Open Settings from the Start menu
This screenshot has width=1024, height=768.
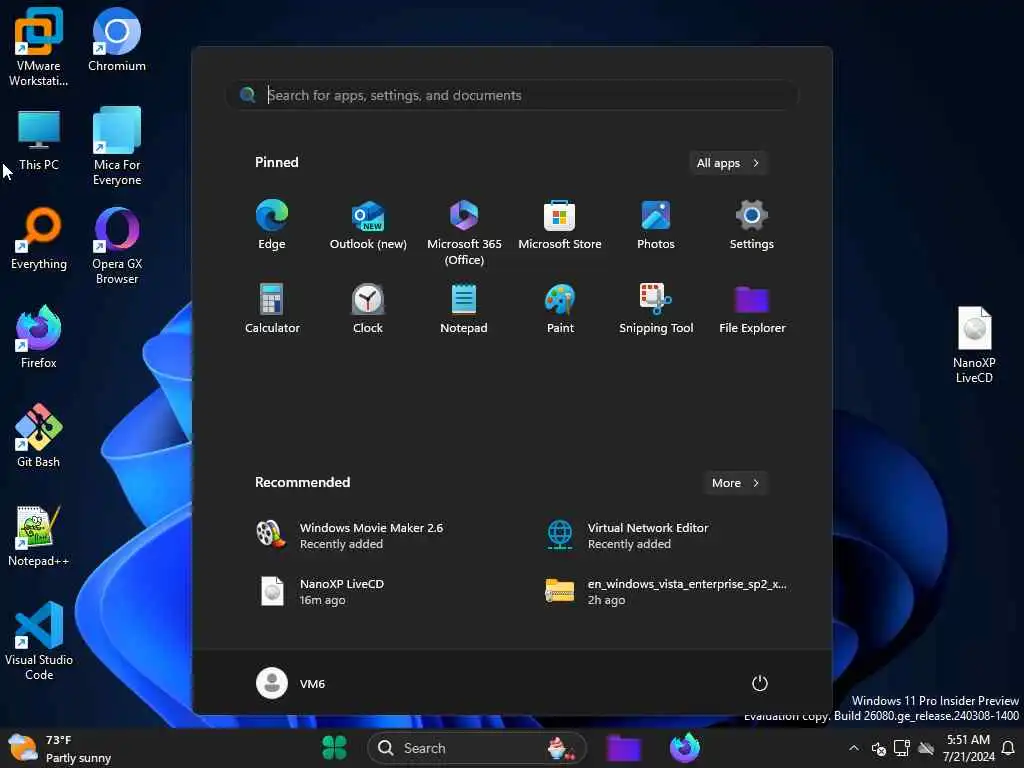[x=752, y=225]
